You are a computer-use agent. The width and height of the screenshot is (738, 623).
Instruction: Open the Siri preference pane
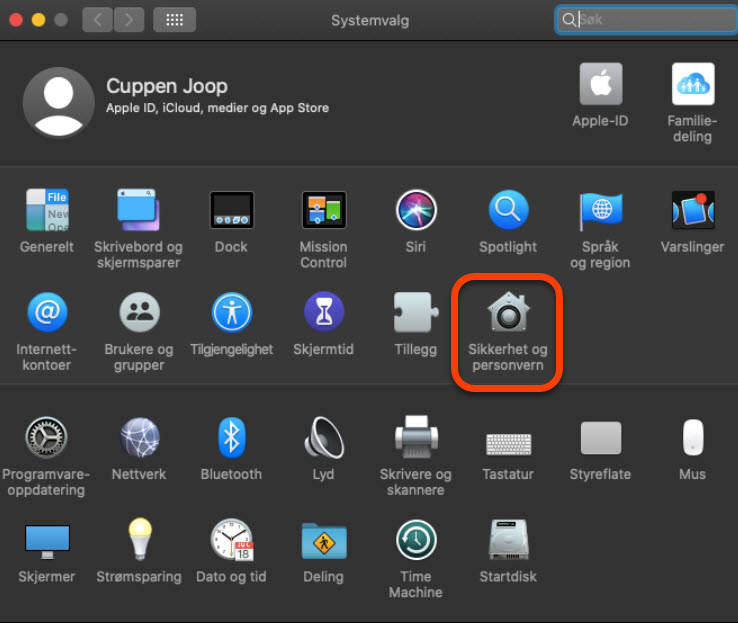[416, 210]
